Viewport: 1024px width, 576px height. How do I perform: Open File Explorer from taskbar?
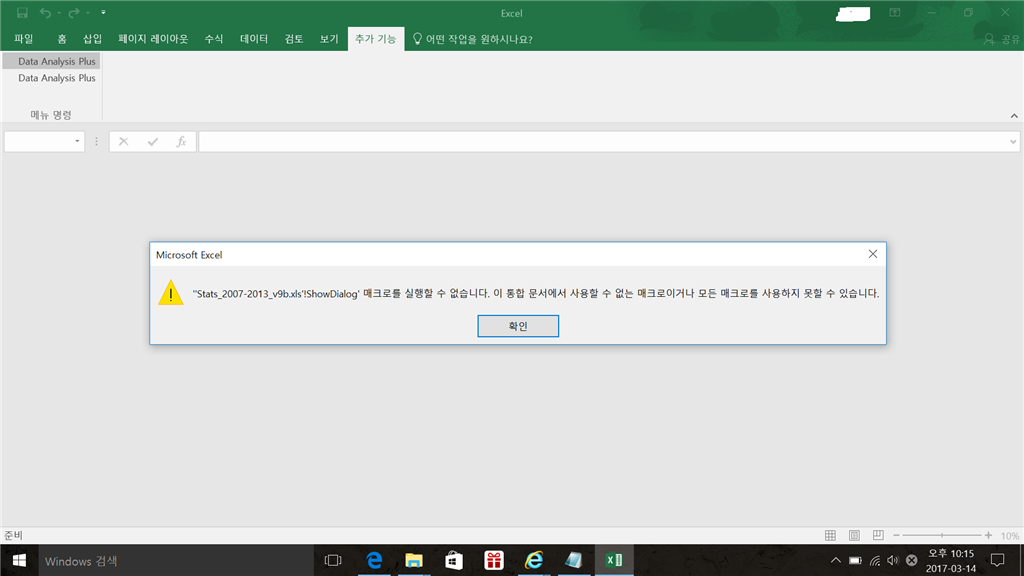coord(414,560)
